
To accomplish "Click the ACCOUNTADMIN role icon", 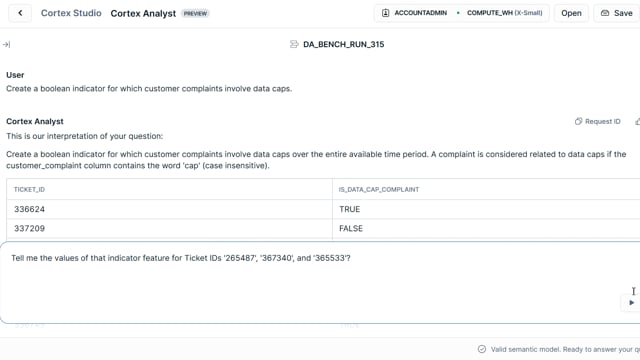I will tap(385, 13).
